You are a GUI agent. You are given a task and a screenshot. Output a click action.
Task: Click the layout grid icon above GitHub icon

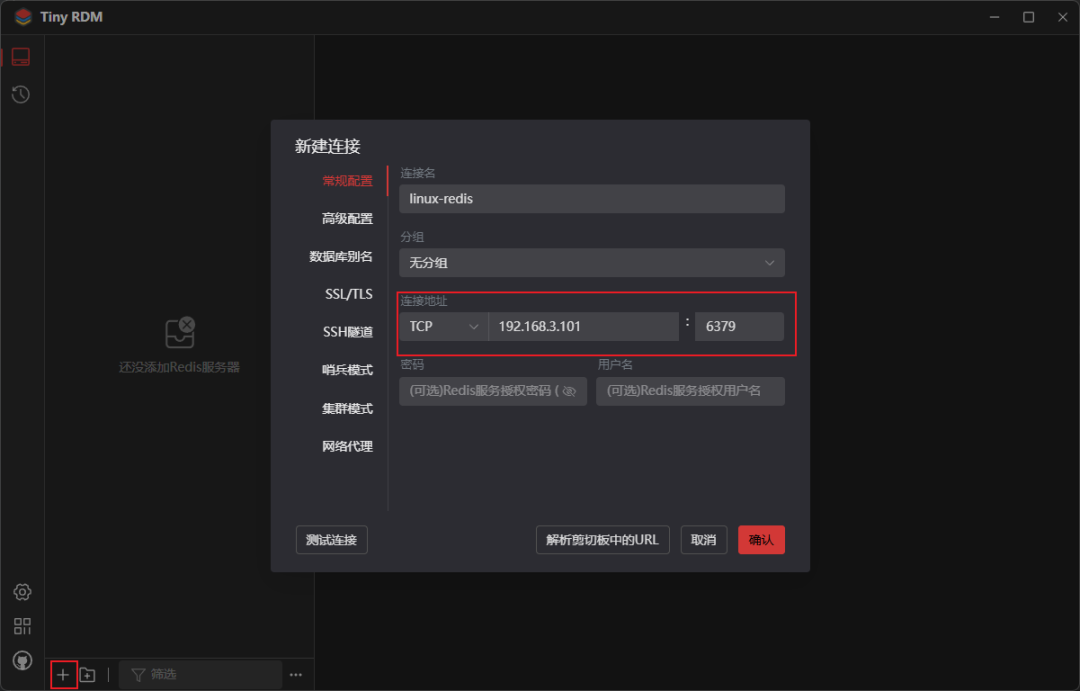click(21, 626)
